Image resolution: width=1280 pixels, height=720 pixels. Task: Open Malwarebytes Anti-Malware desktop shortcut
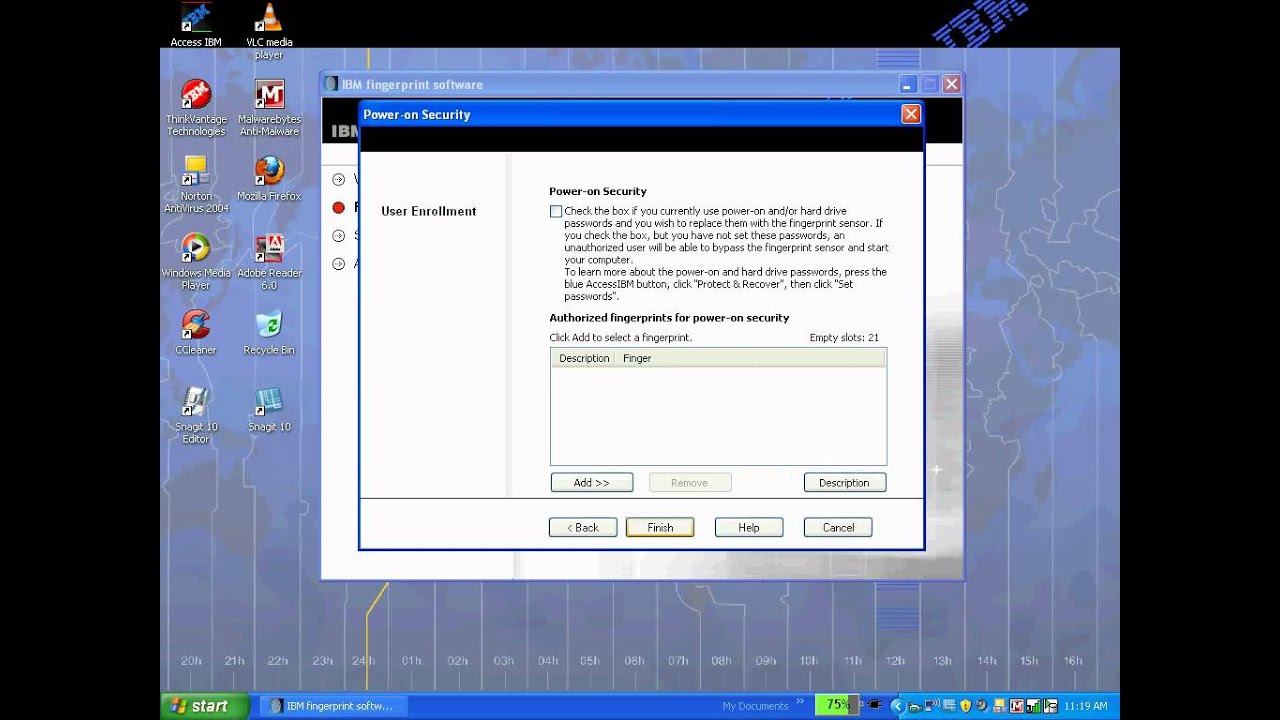point(269,108)
